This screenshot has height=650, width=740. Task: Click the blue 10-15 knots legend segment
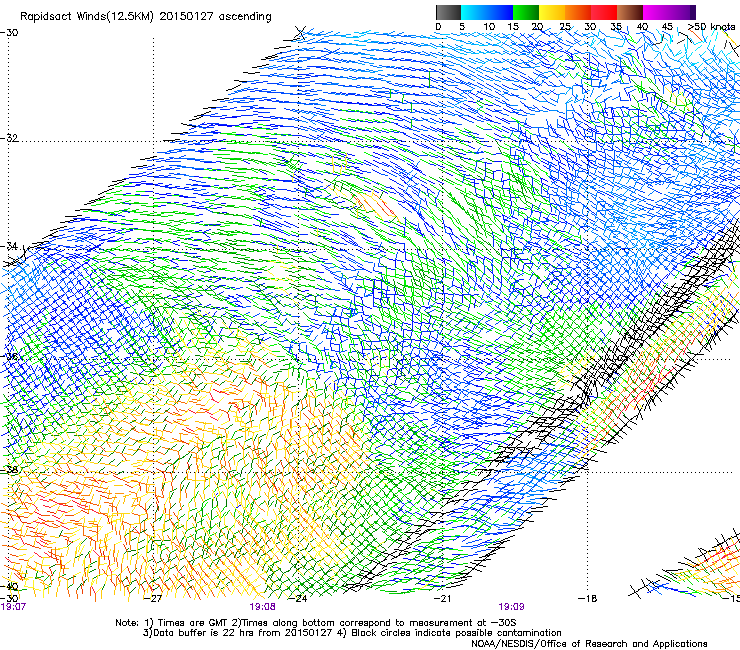(x=500, y=13)
